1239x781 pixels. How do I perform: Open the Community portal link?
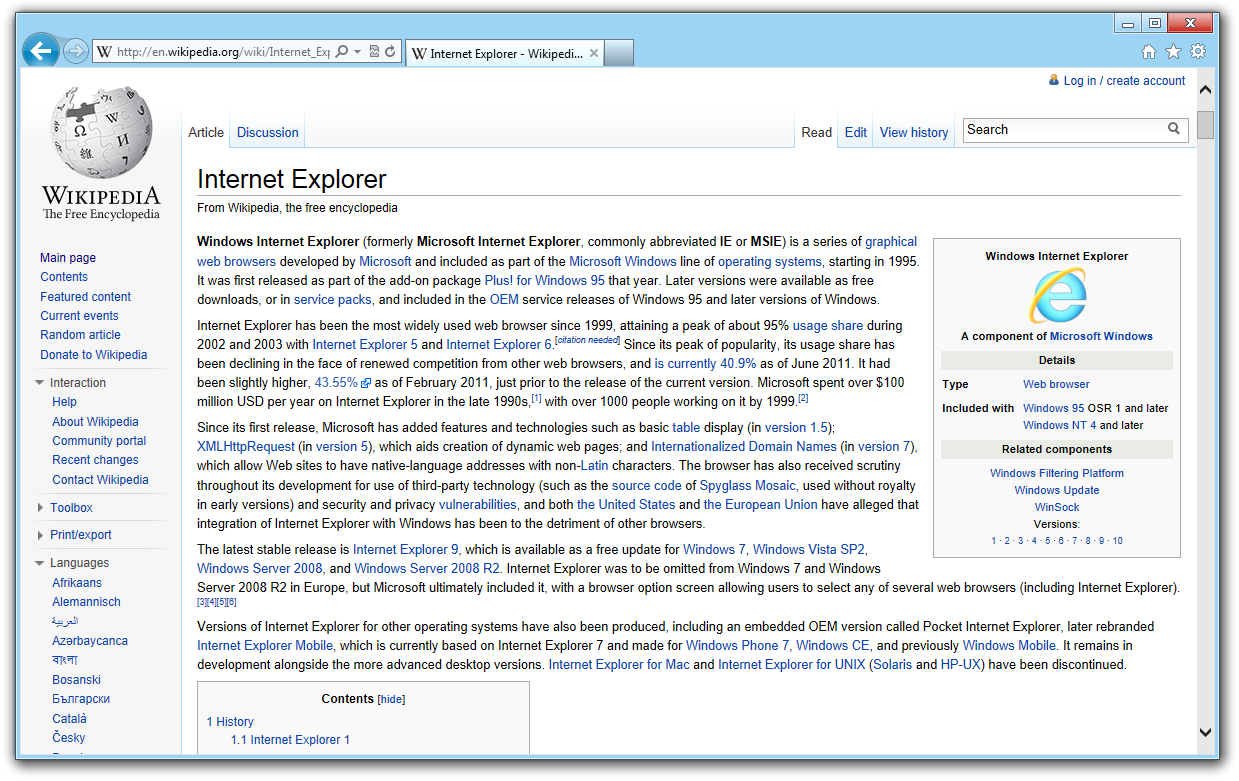(x=99, y=441)
